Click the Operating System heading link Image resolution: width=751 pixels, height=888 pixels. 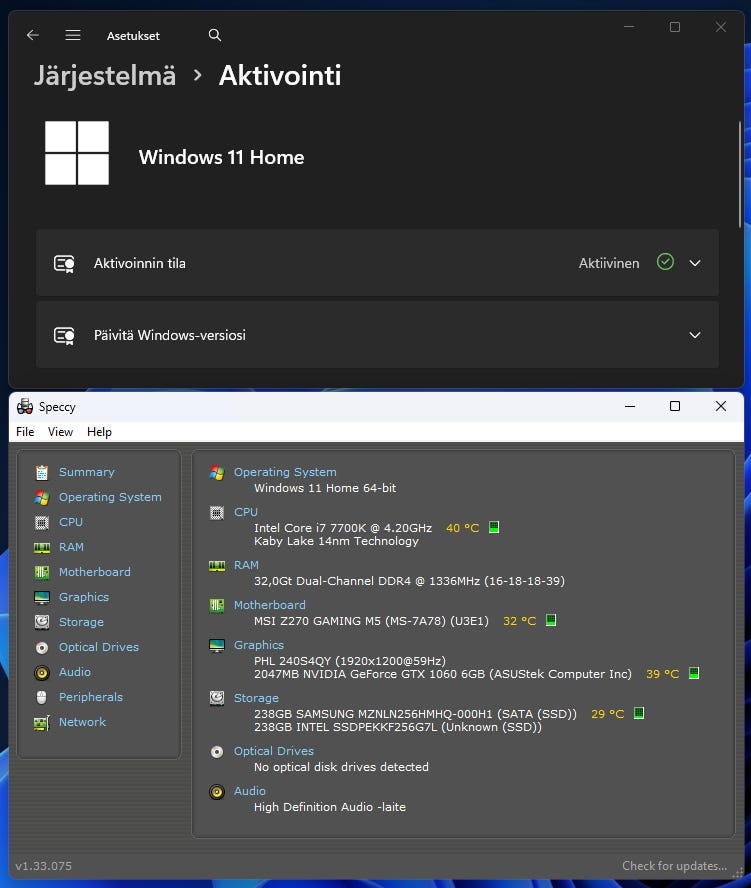click(x=285, y=472)
